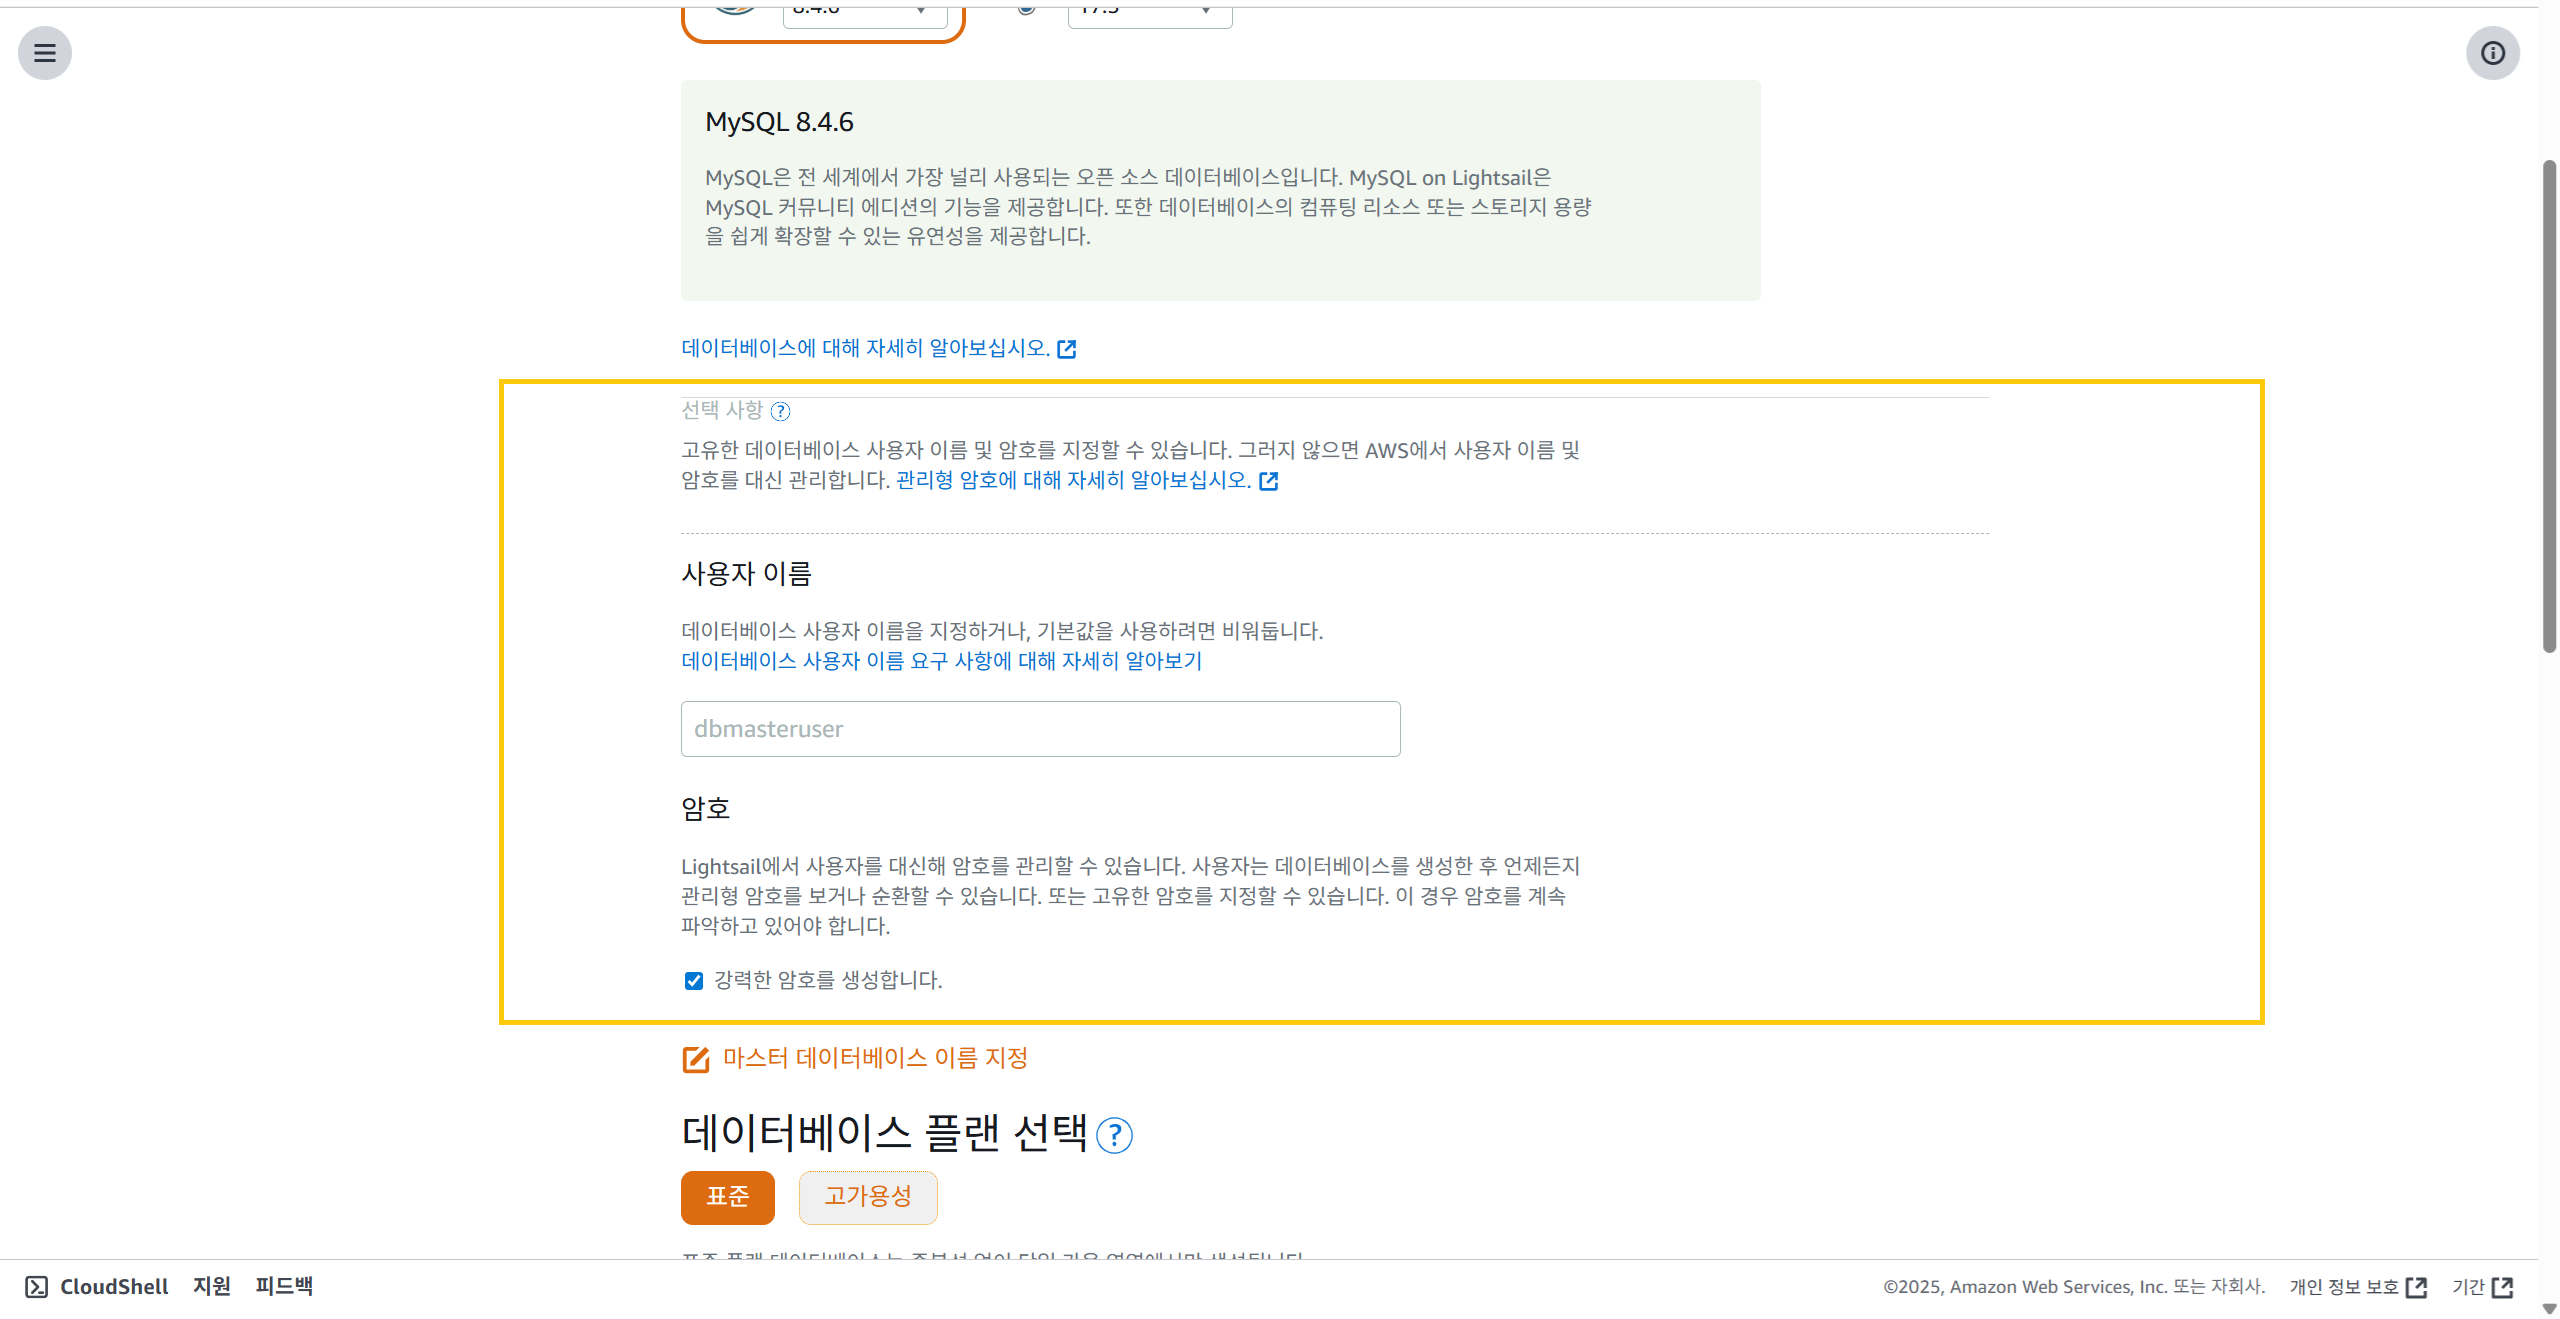The image size is (2560, 1319).
Task: Uncheck 강력한 암호를 생성합니다 checkbox
Action: 694,981
